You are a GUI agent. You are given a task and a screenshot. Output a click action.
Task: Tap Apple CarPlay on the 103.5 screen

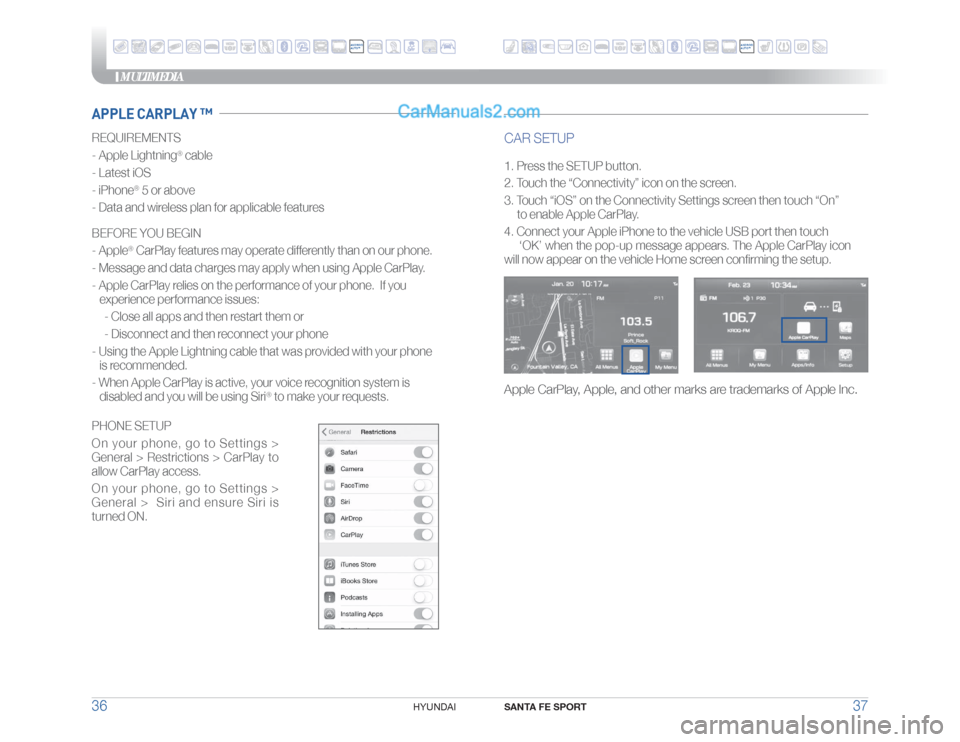(636, 359)
